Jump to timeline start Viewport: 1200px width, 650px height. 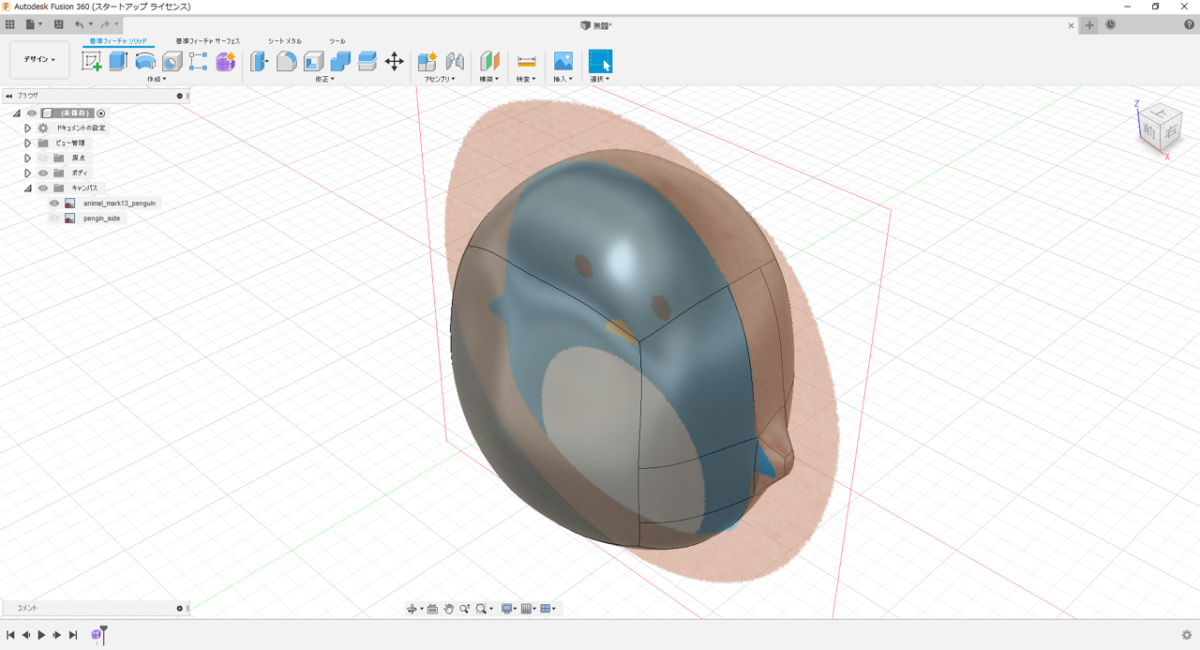click(10, 634)
